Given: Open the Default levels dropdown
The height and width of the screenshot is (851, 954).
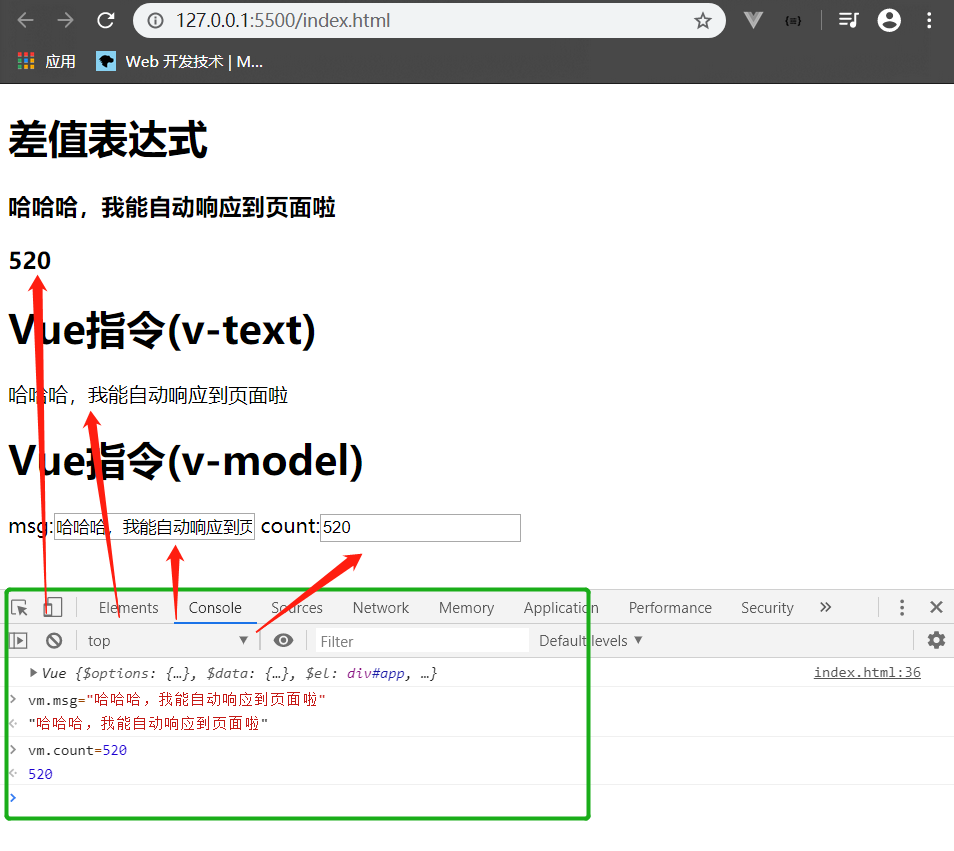Looking at the screenshot, I should 590,641.
